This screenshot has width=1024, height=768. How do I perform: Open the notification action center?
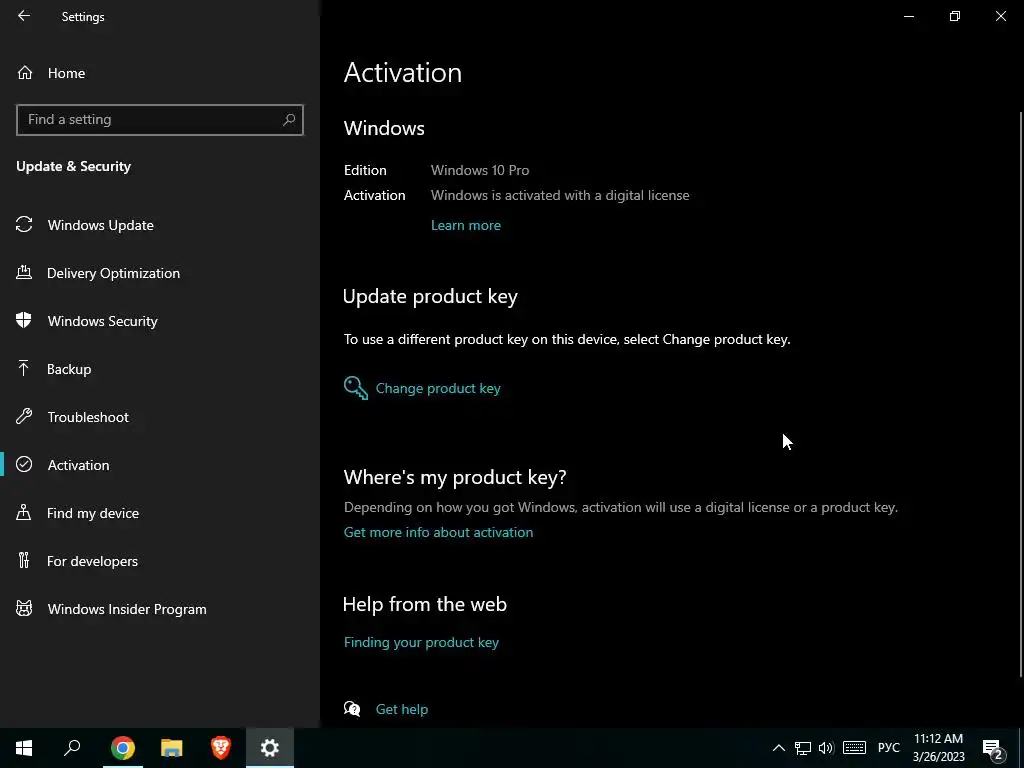pos(993,748)
